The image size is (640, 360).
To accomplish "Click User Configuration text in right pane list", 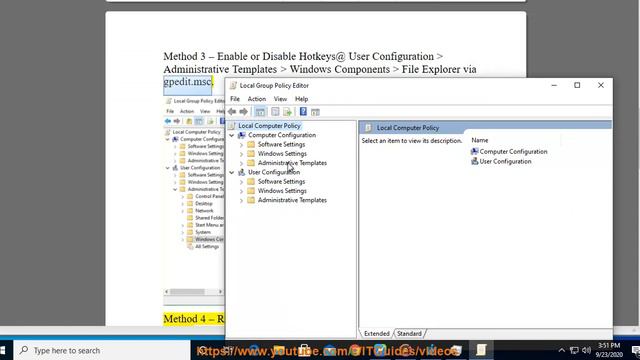I will [x=505, y=161].
